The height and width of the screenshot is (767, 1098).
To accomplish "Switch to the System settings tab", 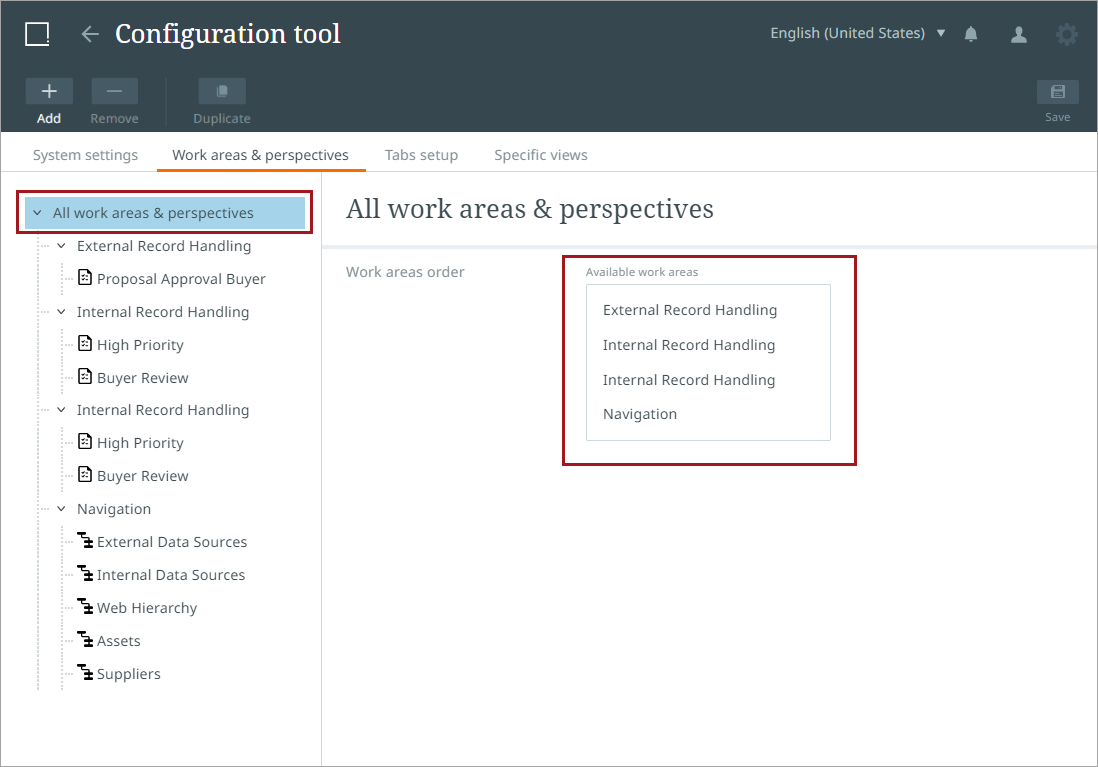I will point(85,155).
